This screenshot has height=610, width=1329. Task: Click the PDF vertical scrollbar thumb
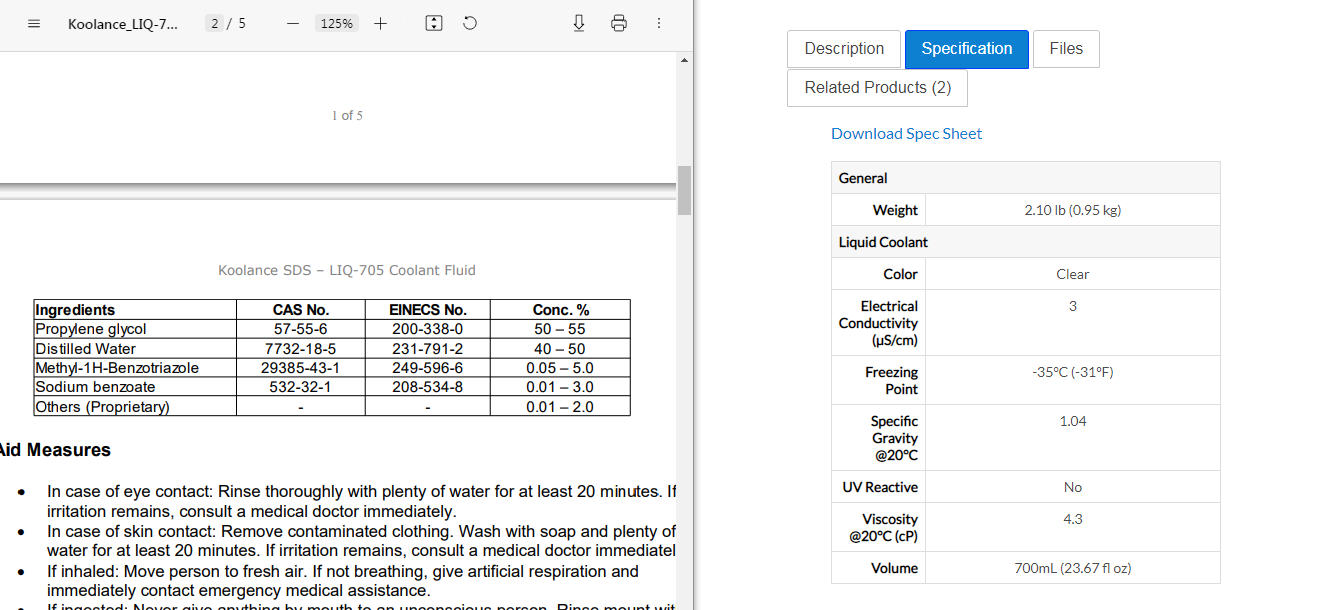click(685, 190)
